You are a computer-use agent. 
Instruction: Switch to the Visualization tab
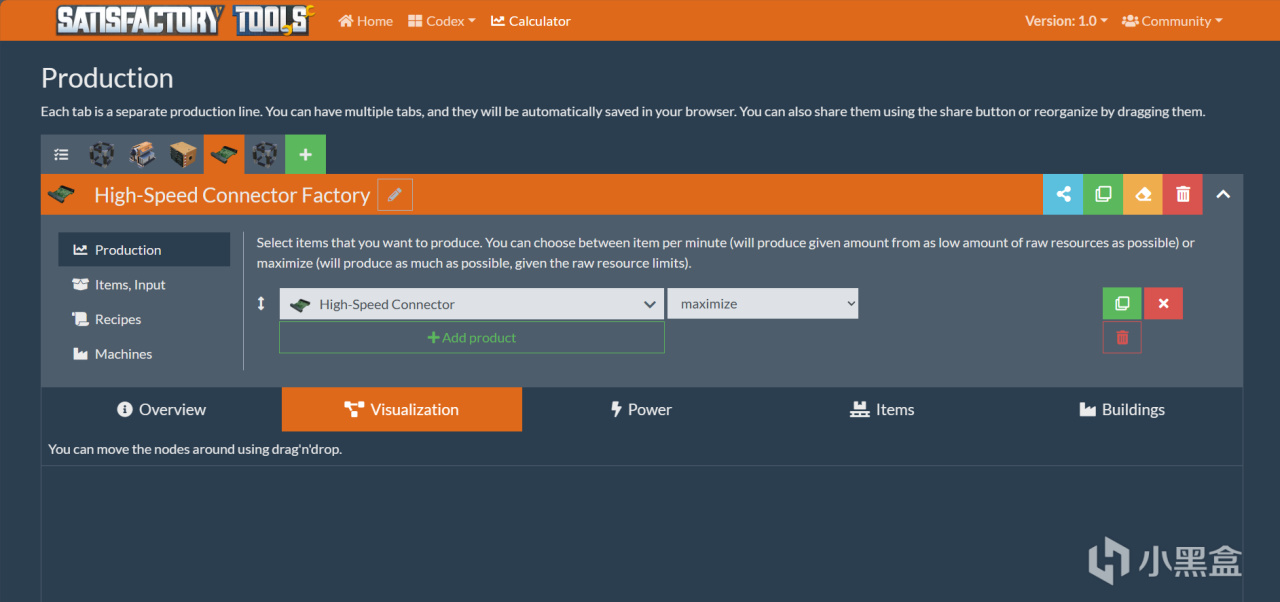pos(402,409)
